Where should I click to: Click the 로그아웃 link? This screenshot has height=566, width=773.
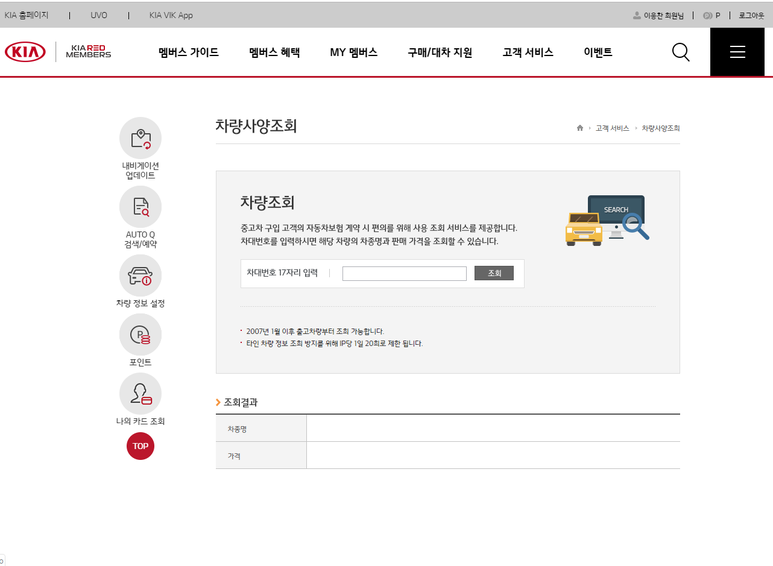(751, 15)
